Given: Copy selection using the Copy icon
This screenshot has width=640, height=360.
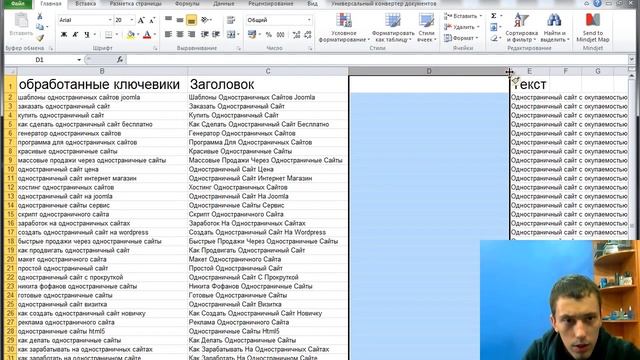Looking at the screenshot, I should click(x=40, y=27).
